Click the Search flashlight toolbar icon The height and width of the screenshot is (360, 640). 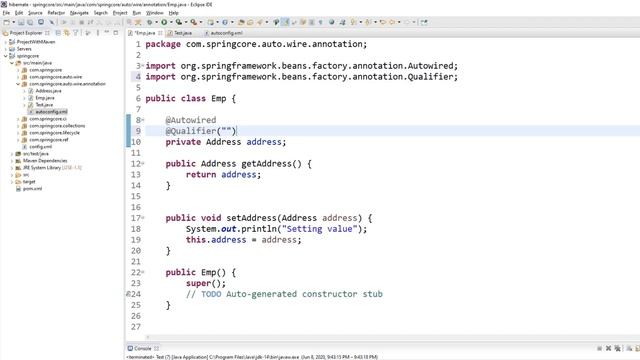point(260,22)
